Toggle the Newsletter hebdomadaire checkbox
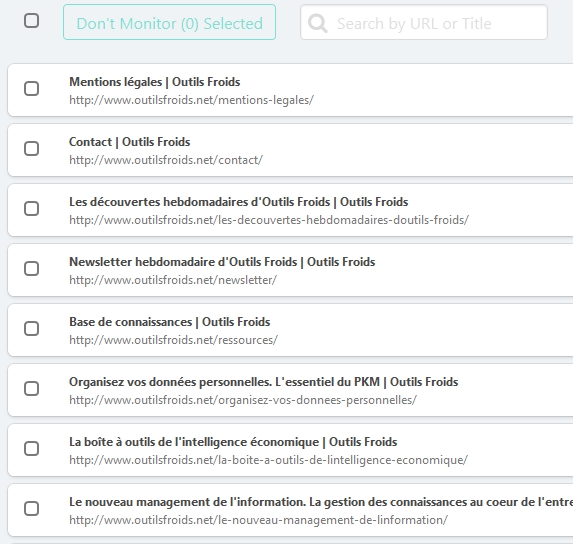 click(x=31, y=269)
